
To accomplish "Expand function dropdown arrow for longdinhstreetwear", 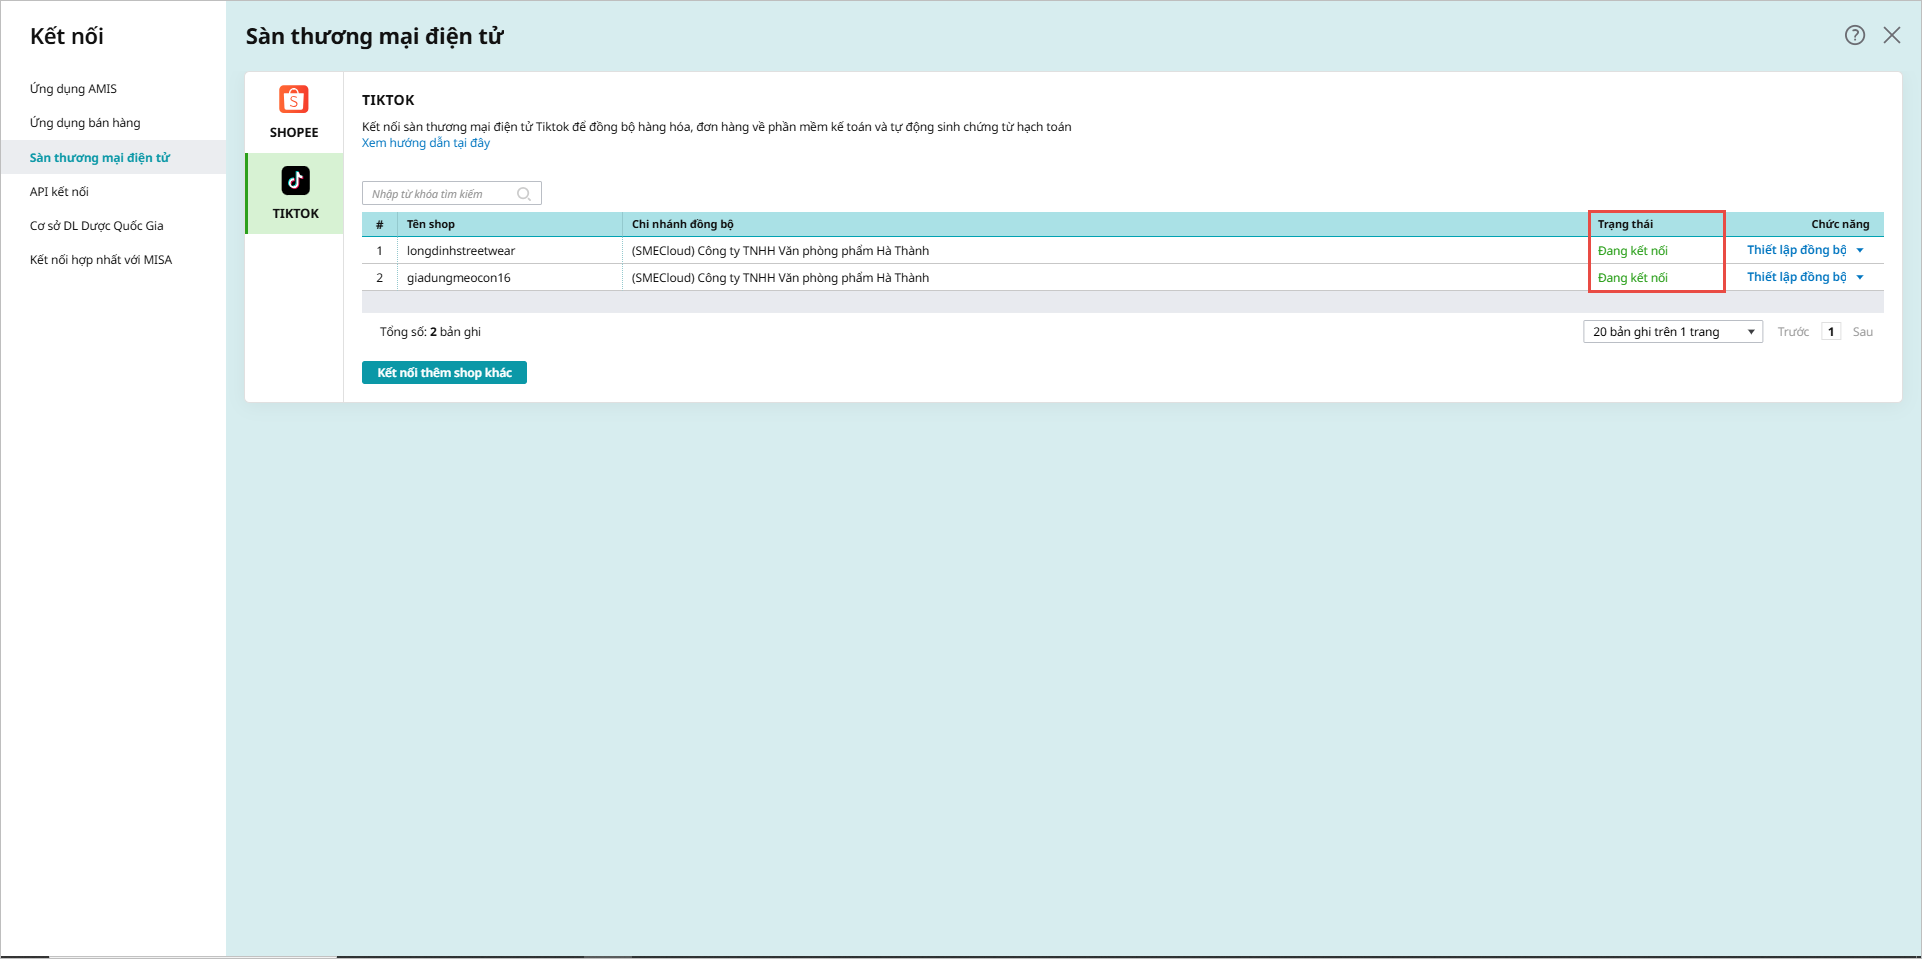I will 1860,250.
